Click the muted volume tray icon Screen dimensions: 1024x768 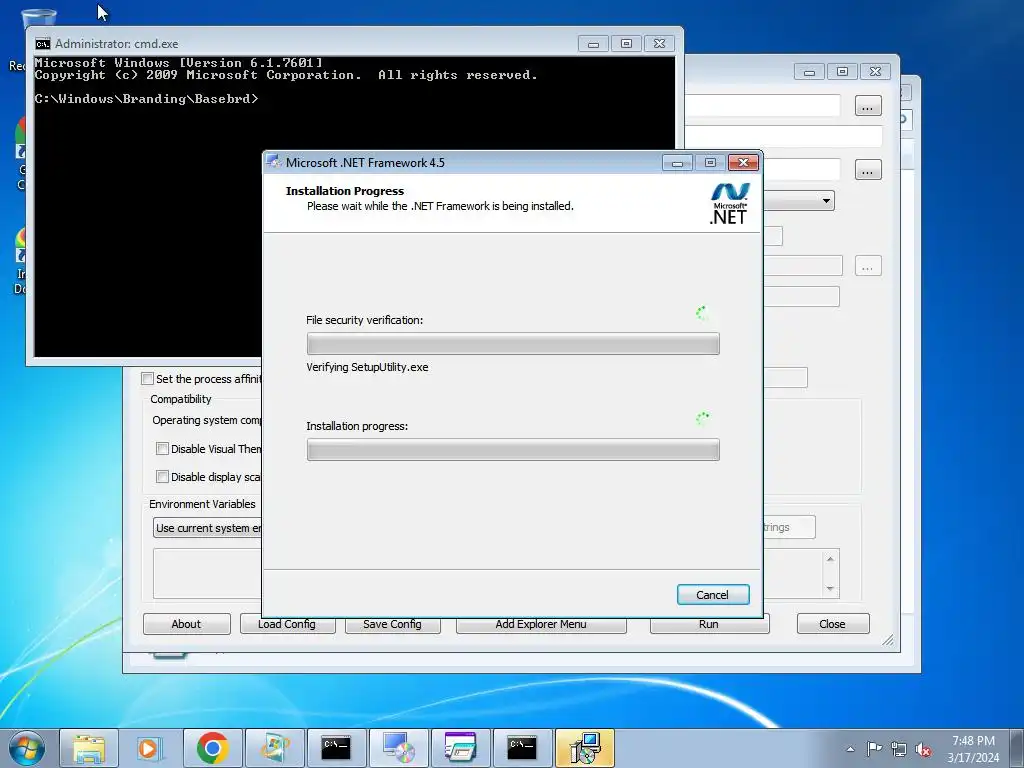[923, 749]
